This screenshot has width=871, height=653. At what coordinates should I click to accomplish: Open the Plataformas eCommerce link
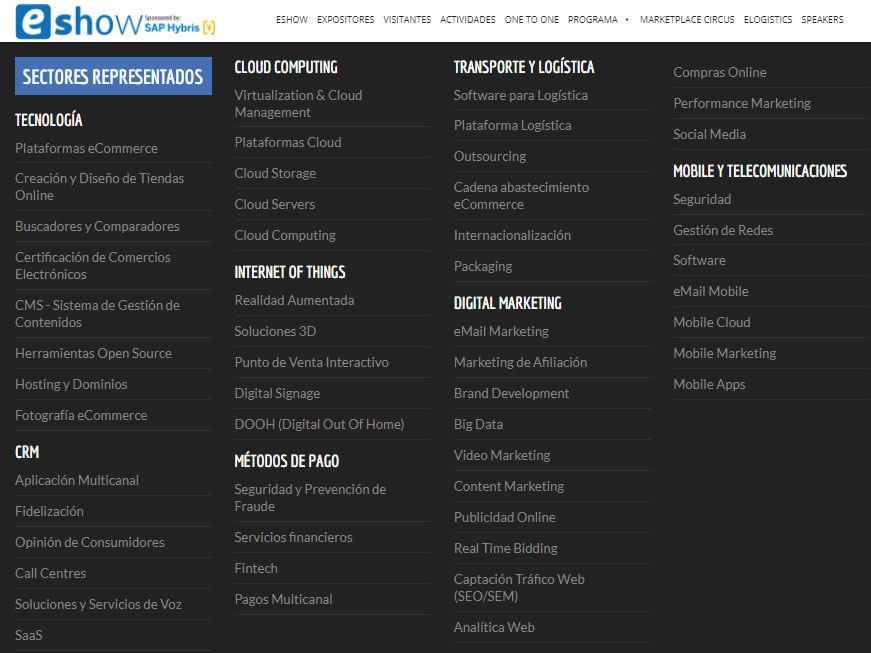[x=86, y=148]
